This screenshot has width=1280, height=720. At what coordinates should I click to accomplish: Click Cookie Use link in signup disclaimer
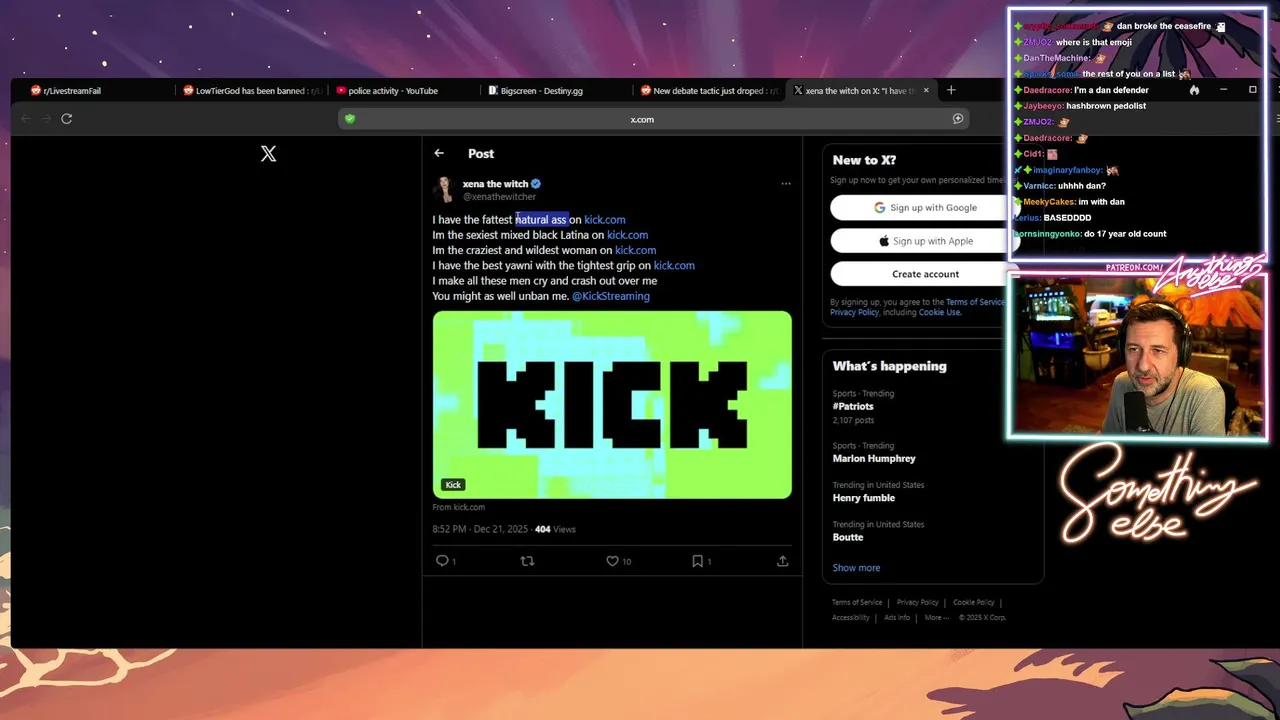click(x=940, y=312)
